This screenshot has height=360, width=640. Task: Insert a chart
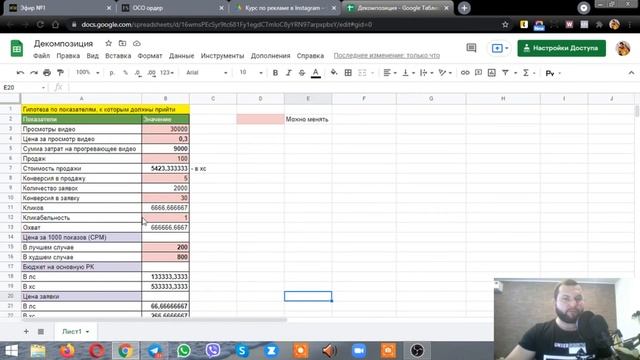click(492, 73)
